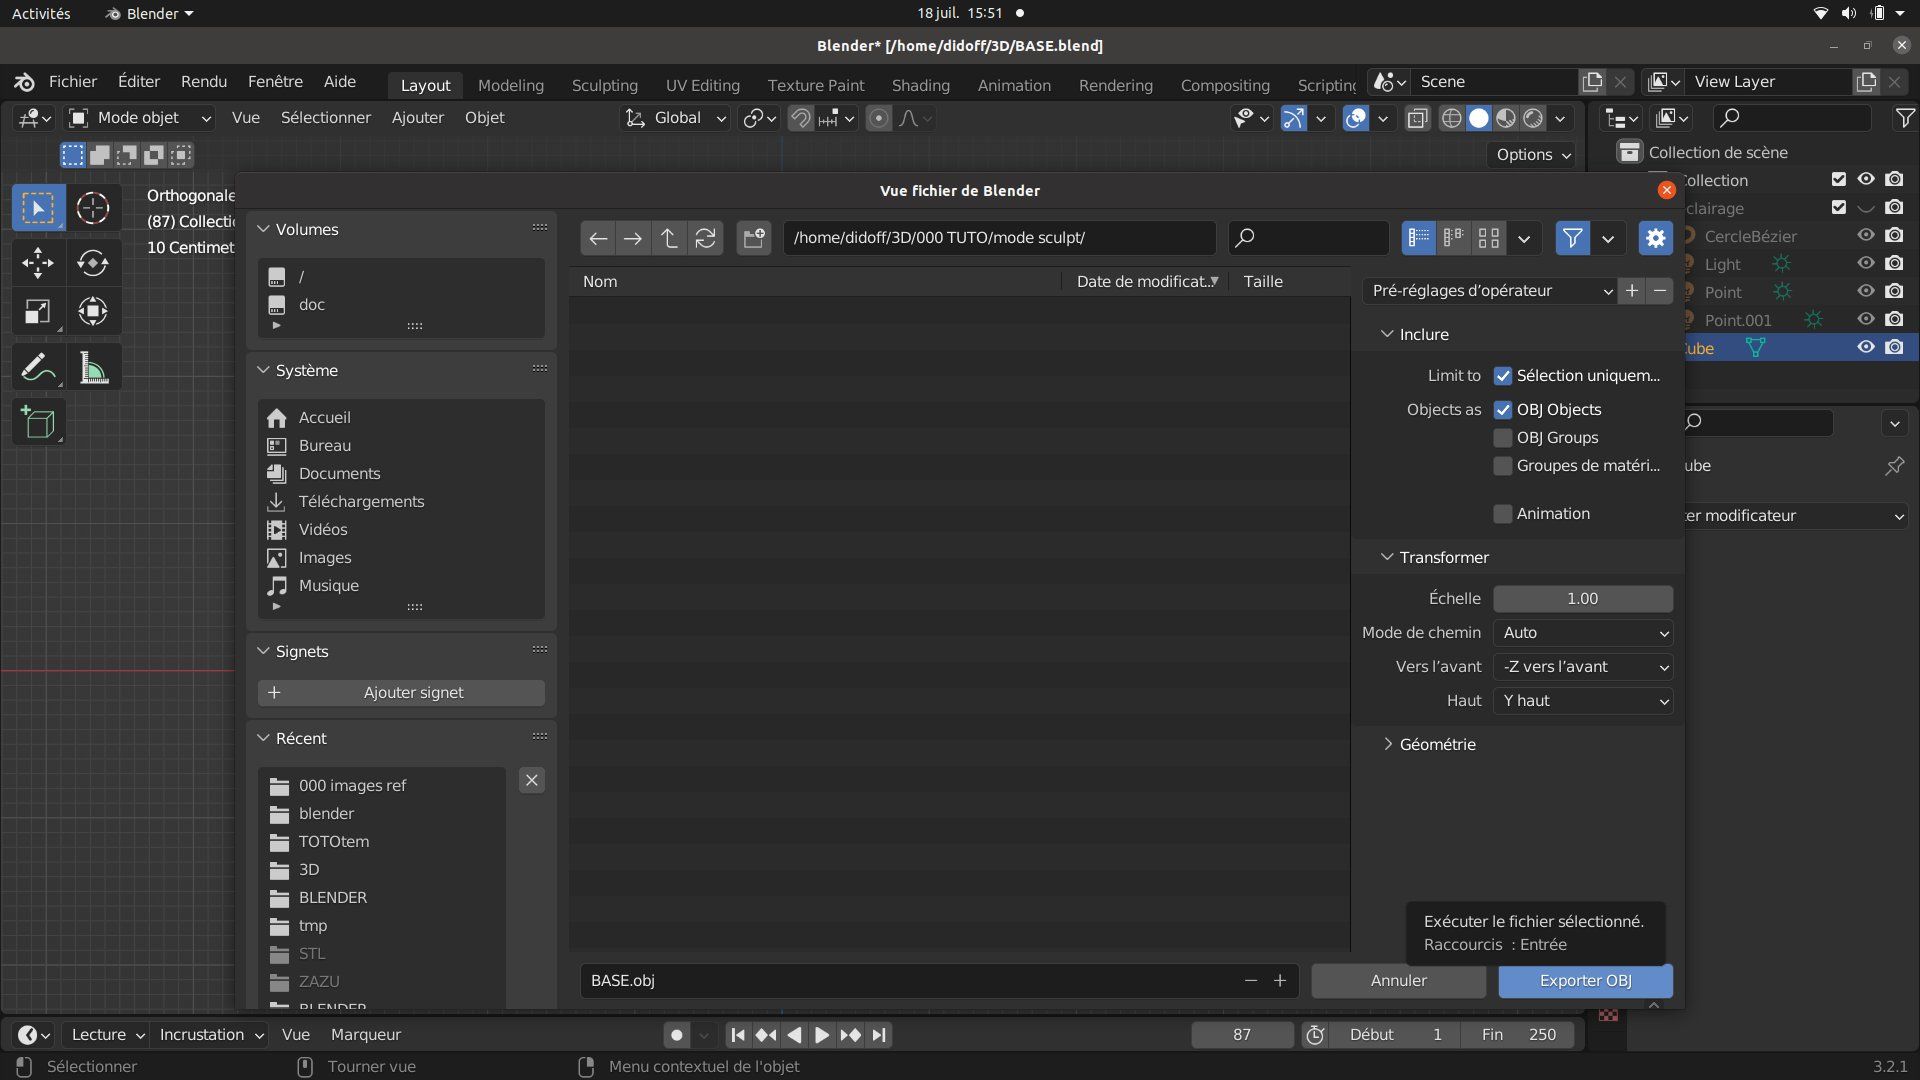Open Haut axis dropdown
The height and width of the screenshot is (1080, 1920).
coord(1582,701)
